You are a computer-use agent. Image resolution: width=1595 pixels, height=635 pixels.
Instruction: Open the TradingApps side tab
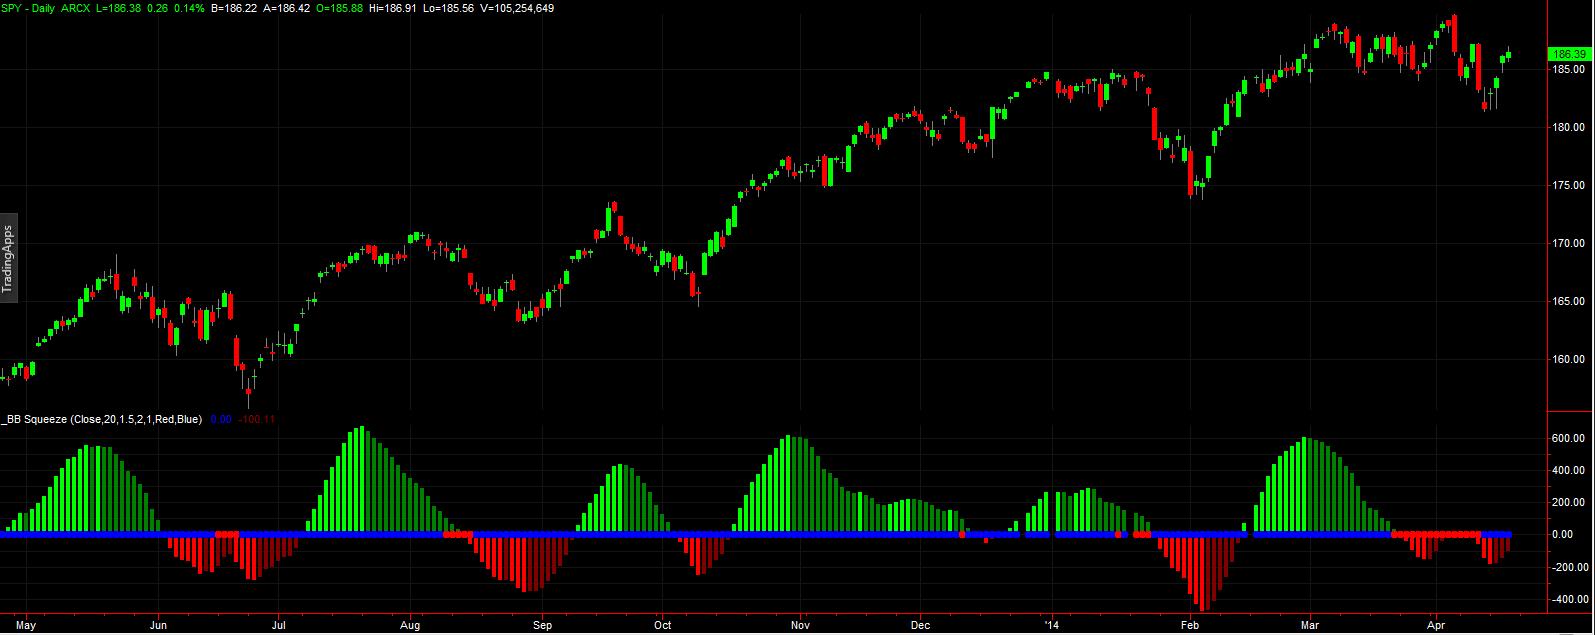(x=8, y=256)
